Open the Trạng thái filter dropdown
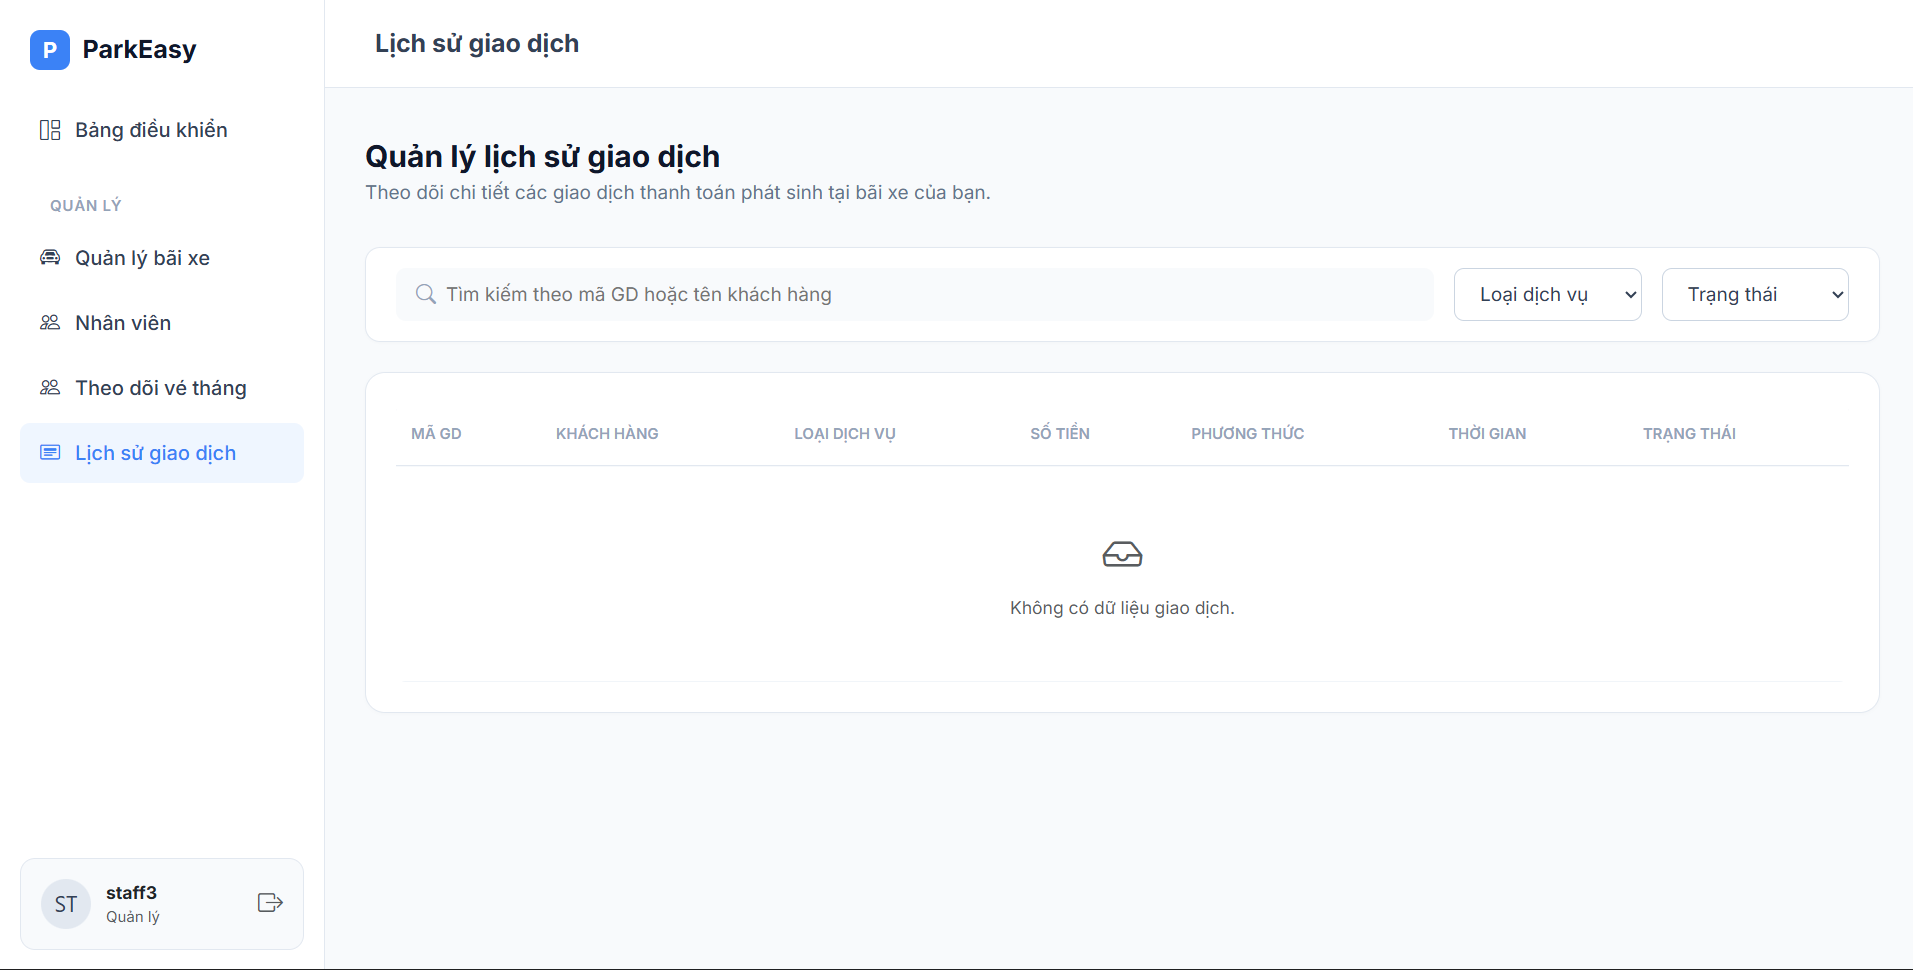Screen dimensions: 1913x970 tap(1754, 295)
